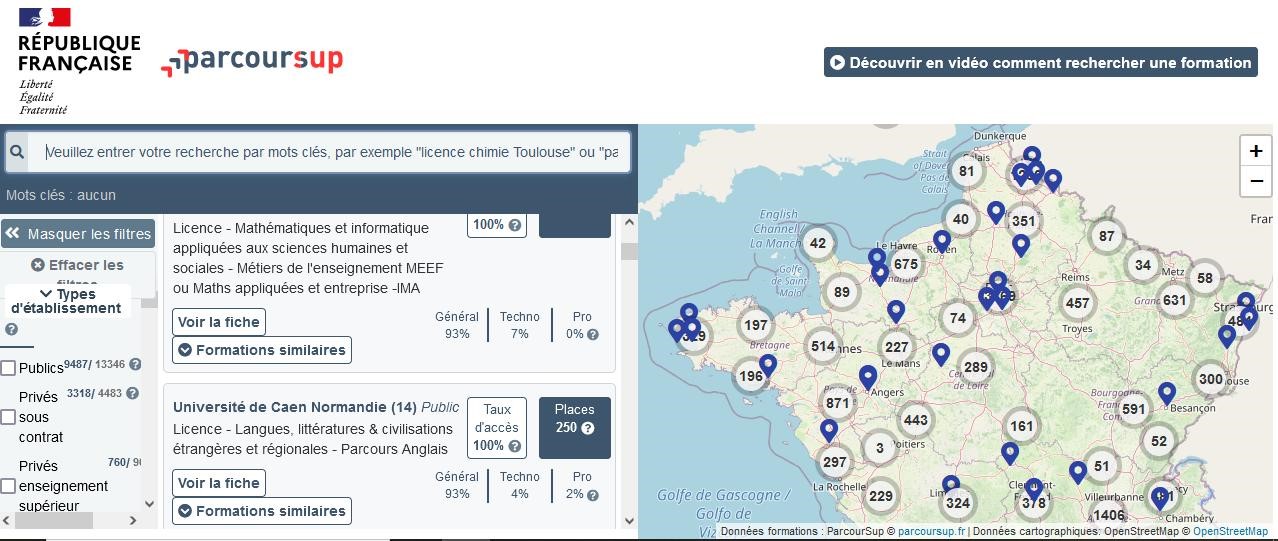
Task: Collapse the Types d'établissement filter section
Action: pyautogui.click(x=66, y=301)
